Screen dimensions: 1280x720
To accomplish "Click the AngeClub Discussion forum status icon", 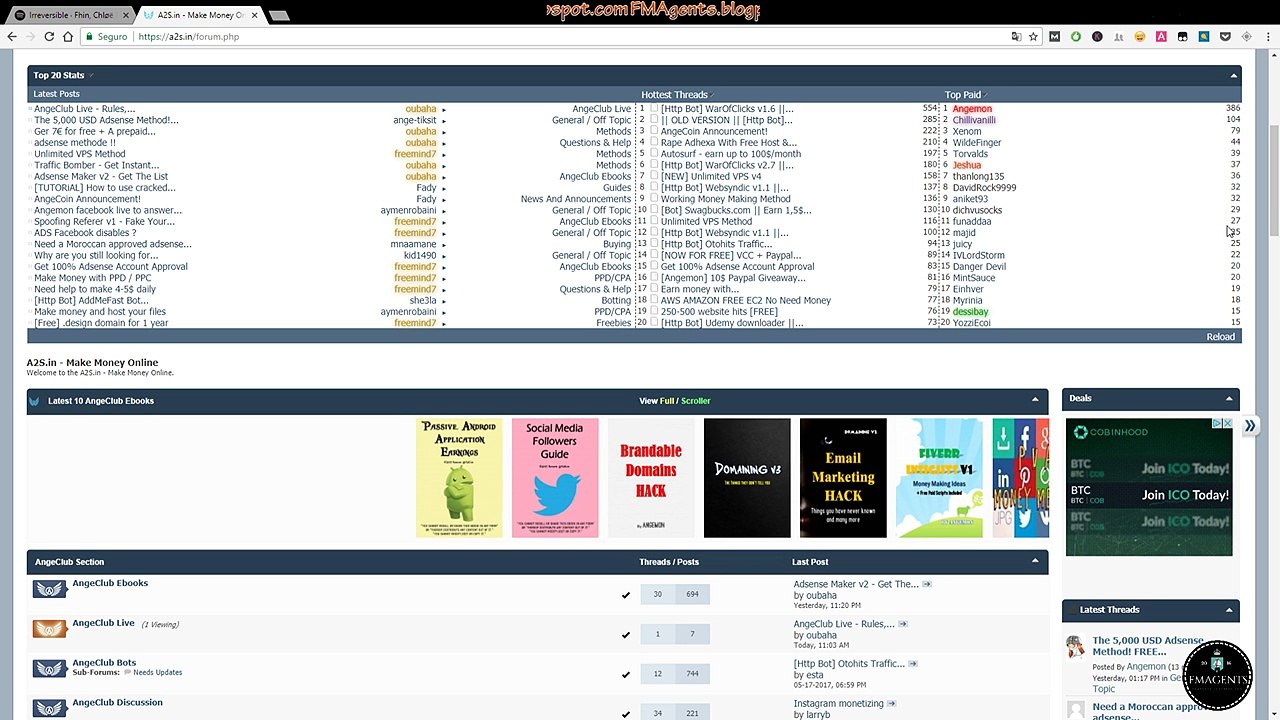I will [x=49, y=708].
